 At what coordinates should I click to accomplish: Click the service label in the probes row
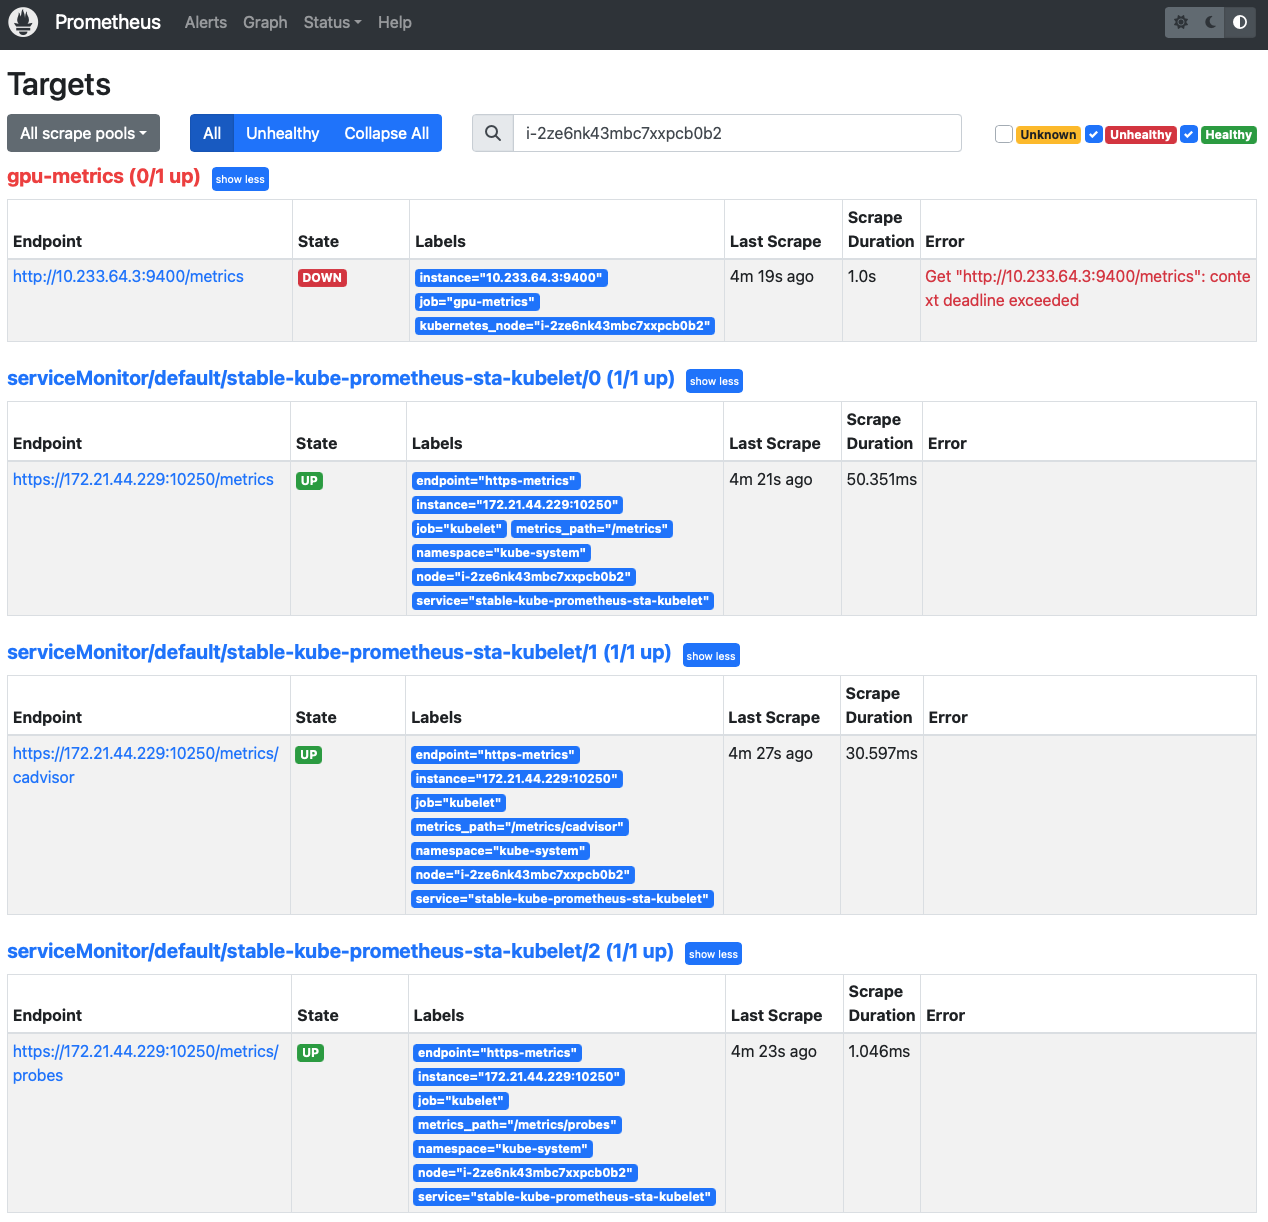[565, 1197]
